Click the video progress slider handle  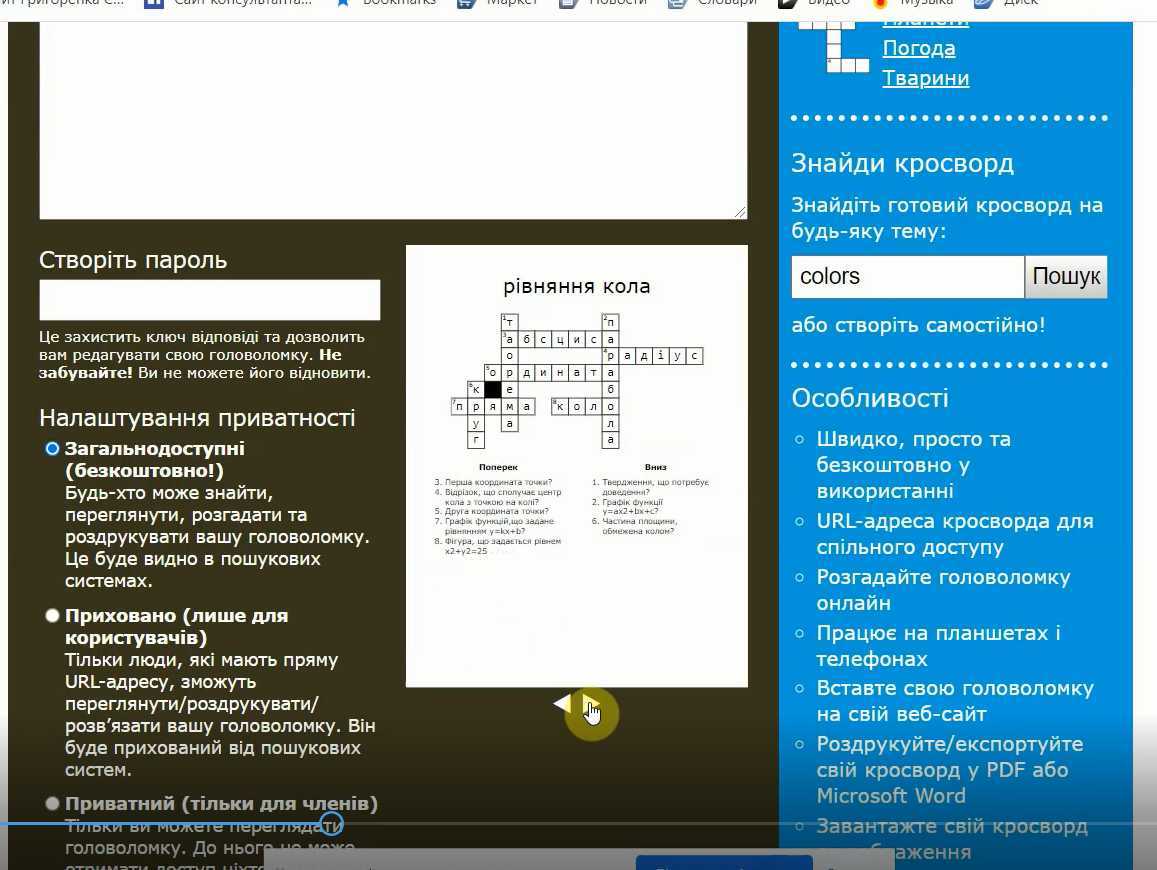[331, 824]
